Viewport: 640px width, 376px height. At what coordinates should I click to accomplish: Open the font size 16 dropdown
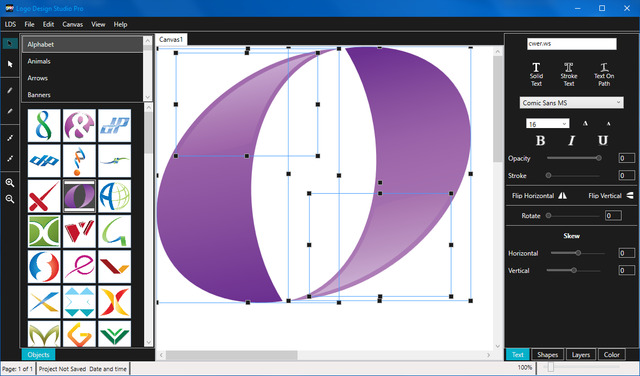pyautogui.click(x=547, y=124)
